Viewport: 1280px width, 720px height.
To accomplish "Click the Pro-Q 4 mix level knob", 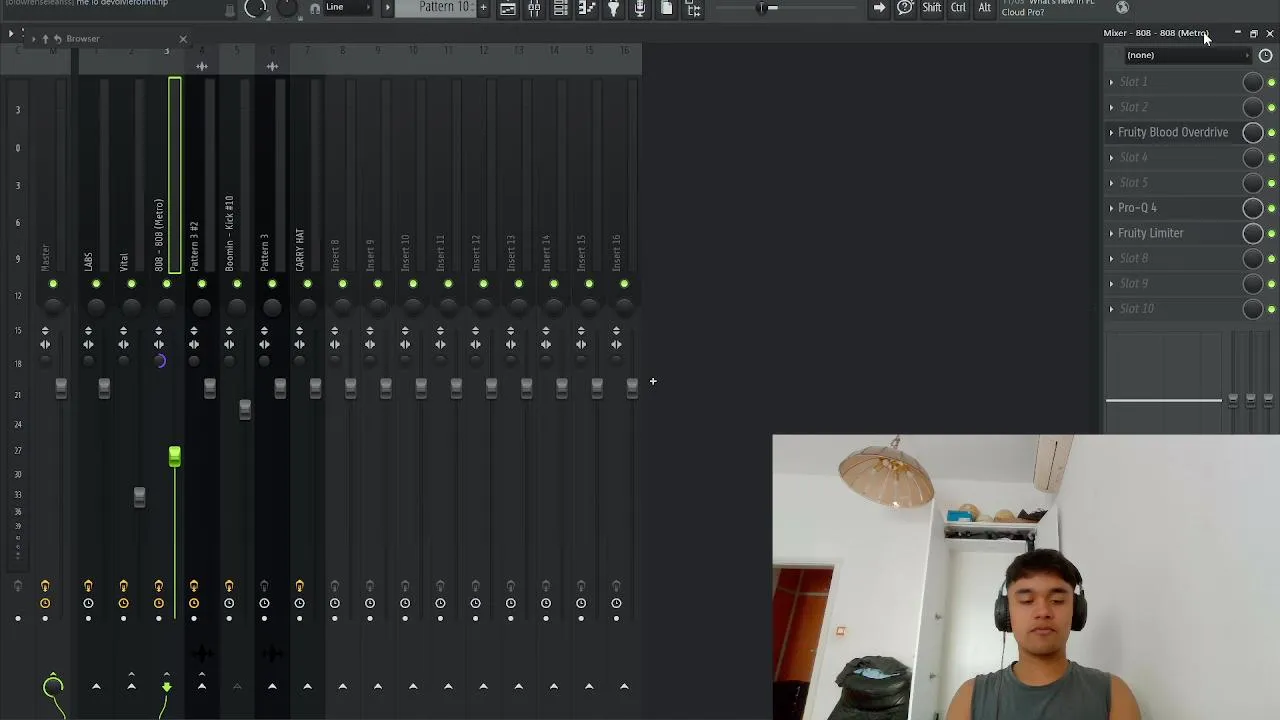I will pyautogui.click(x=1252, y=208).
